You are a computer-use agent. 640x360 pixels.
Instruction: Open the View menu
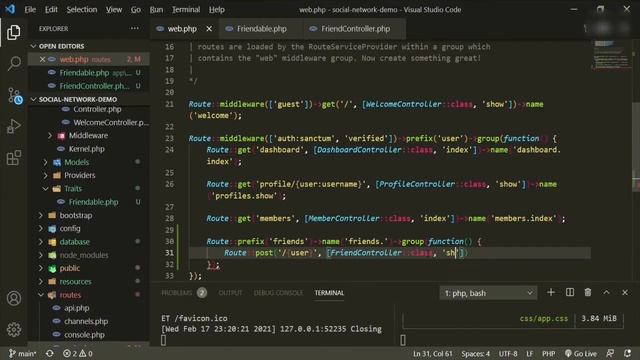click(114, 9)
